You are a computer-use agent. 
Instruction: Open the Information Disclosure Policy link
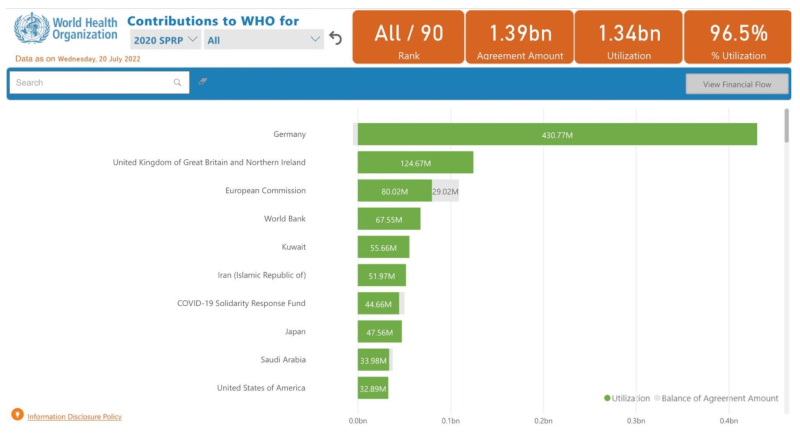point(74,417)
